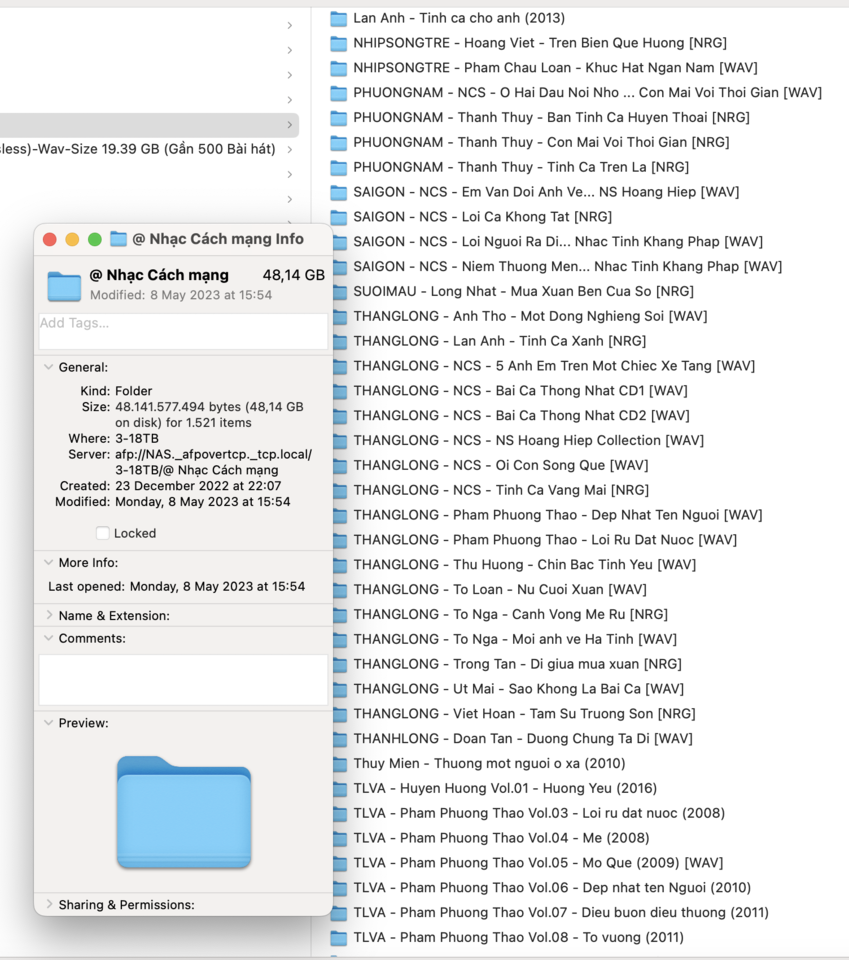Screen dimensions: 849x960
Task: Click folder icon of SAIGON - NCS - Em Van Doi Anh Ve
Action: point(338,192)
